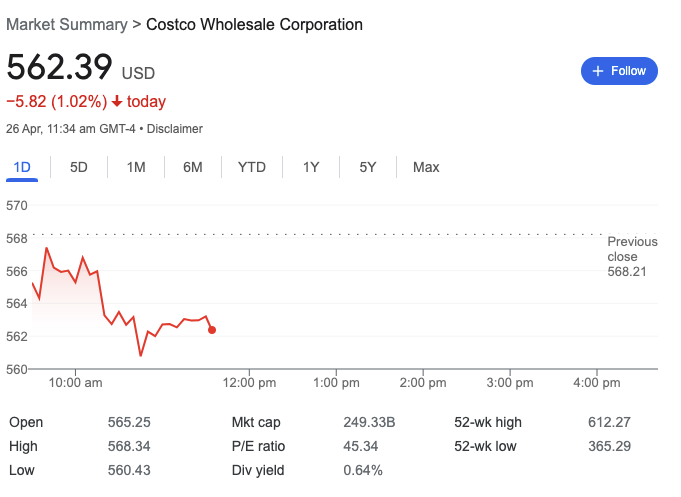Click the plus icon on Follow
Viewport: 681px width, 497px height.
click(598, 71)
